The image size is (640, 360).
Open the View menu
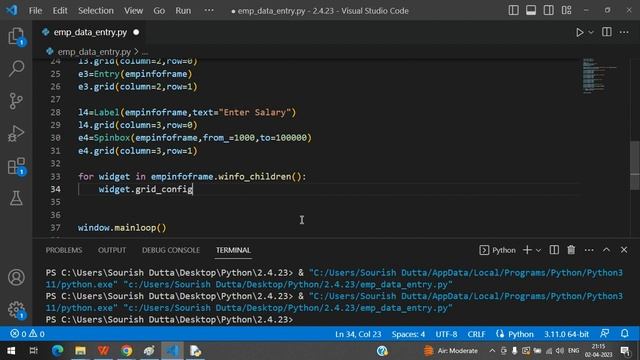coord(133,11)
